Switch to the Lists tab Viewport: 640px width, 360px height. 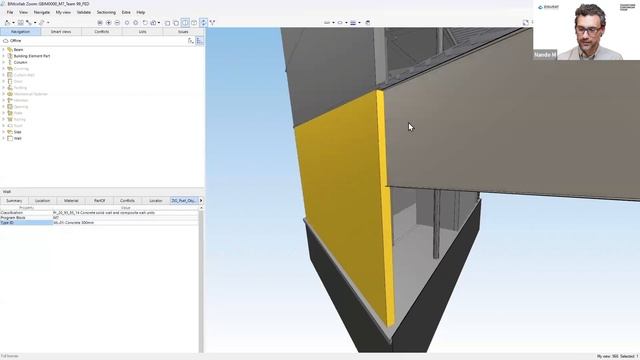tap(142, 31)
